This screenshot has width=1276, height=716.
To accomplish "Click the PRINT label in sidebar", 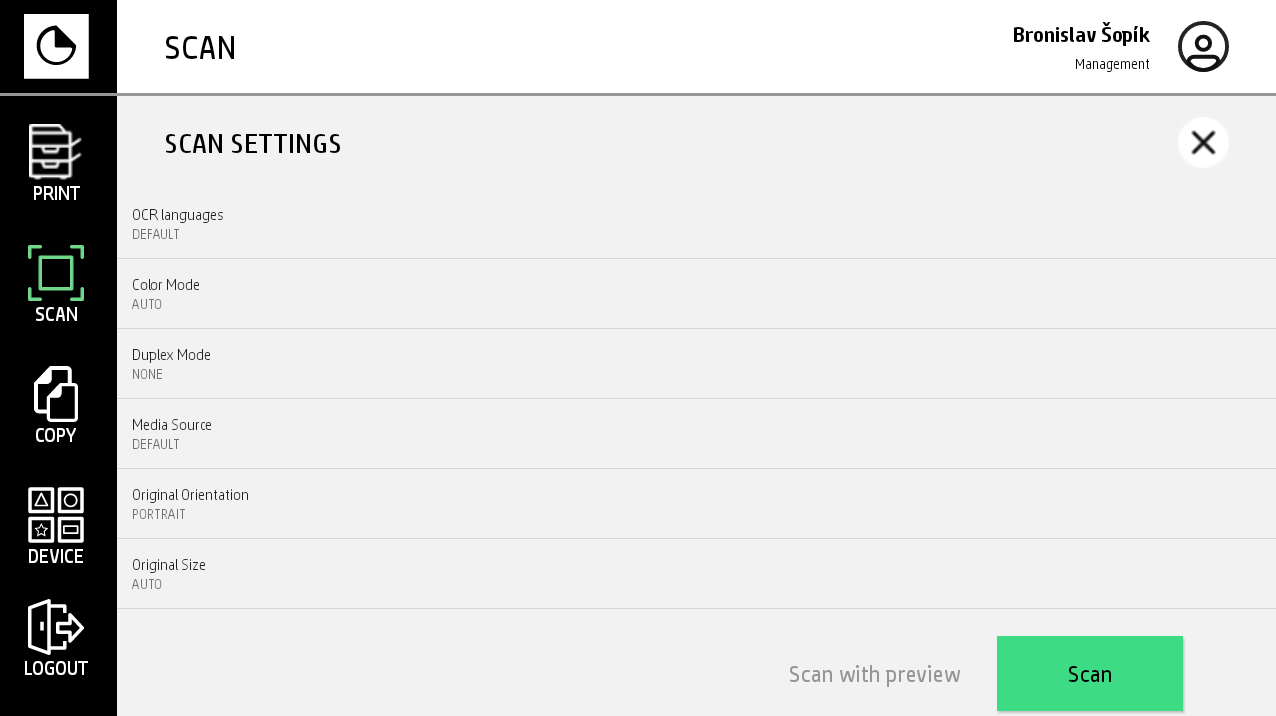I will [x=56, y=194].
